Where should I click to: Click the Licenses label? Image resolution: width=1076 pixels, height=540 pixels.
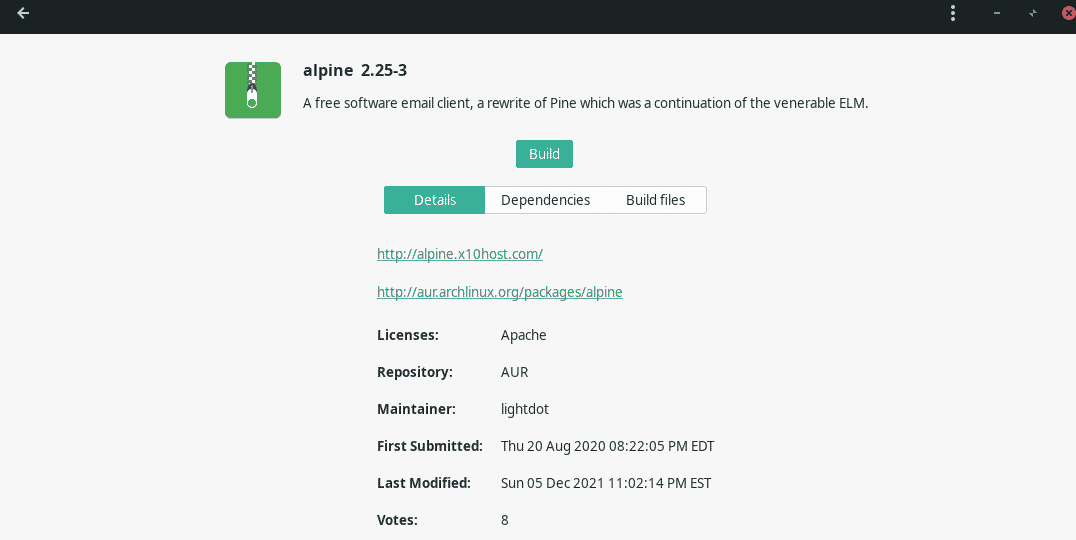point(408,335)
